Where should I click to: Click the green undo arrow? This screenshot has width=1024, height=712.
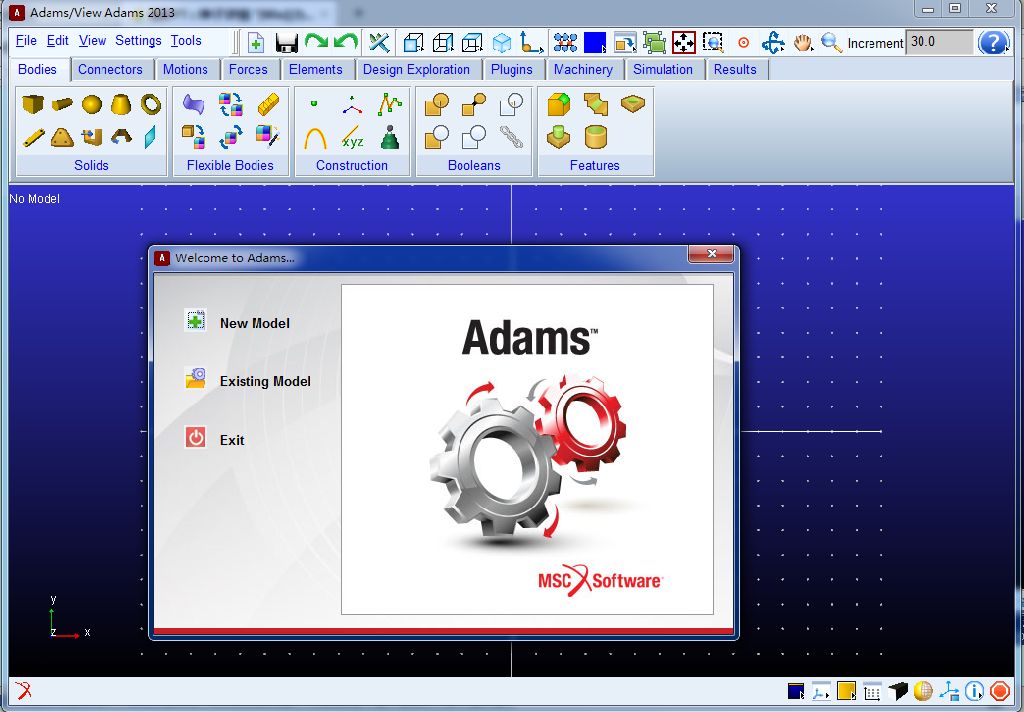[x=345, y=42]
